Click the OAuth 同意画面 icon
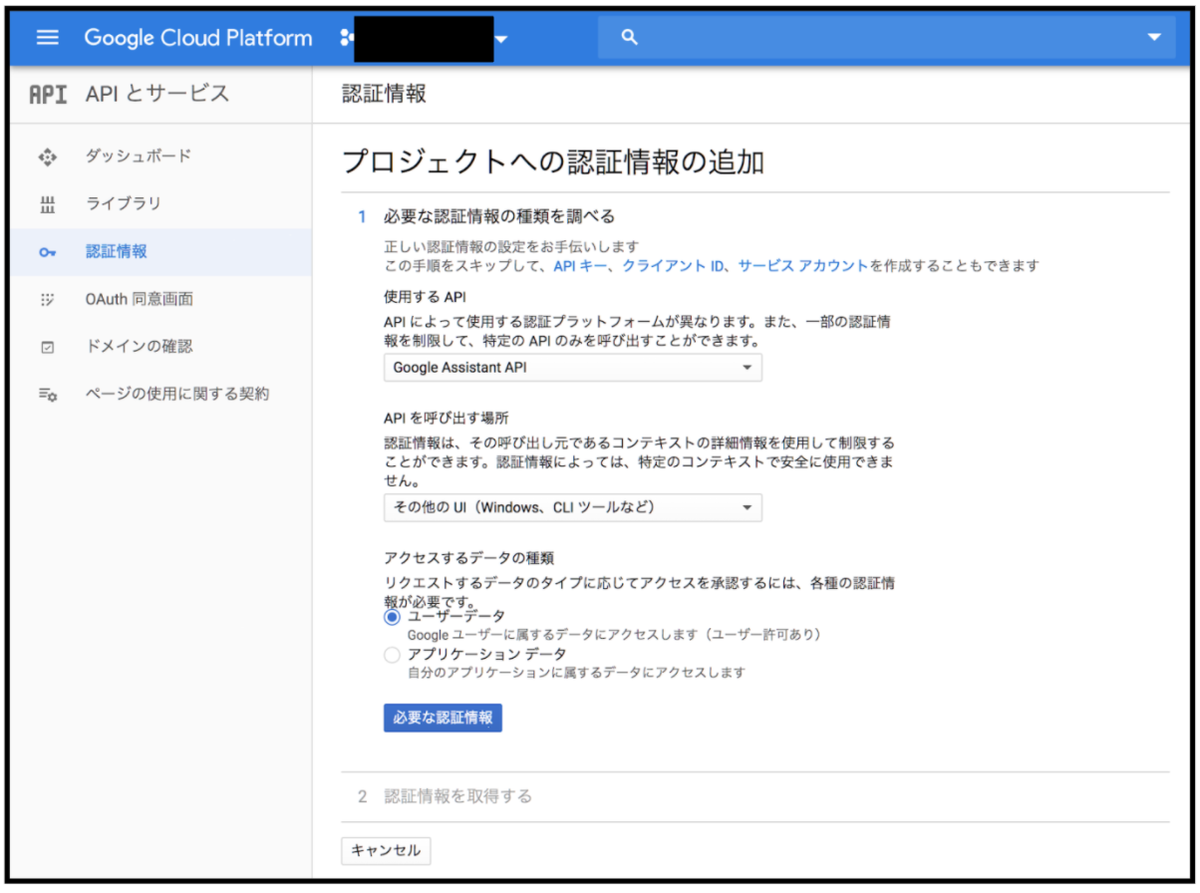 [x=47, y=300]
